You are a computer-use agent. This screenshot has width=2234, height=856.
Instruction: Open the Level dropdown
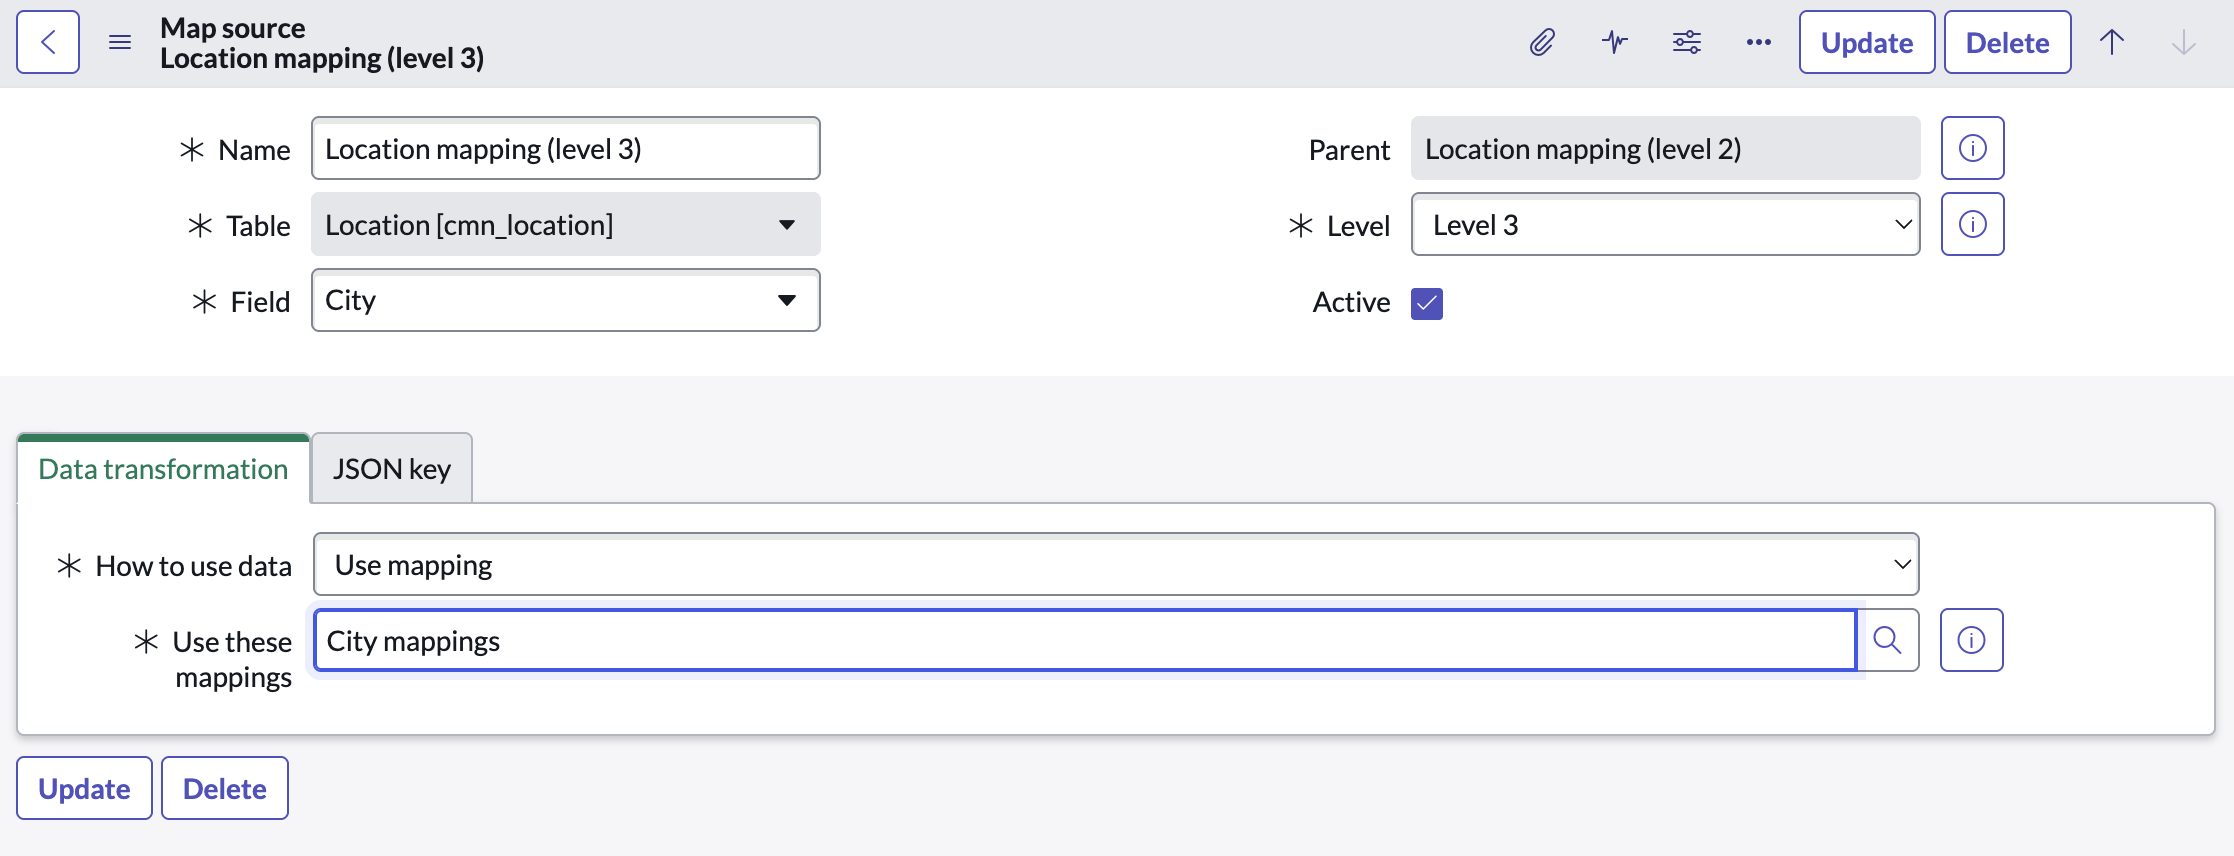1665,224
